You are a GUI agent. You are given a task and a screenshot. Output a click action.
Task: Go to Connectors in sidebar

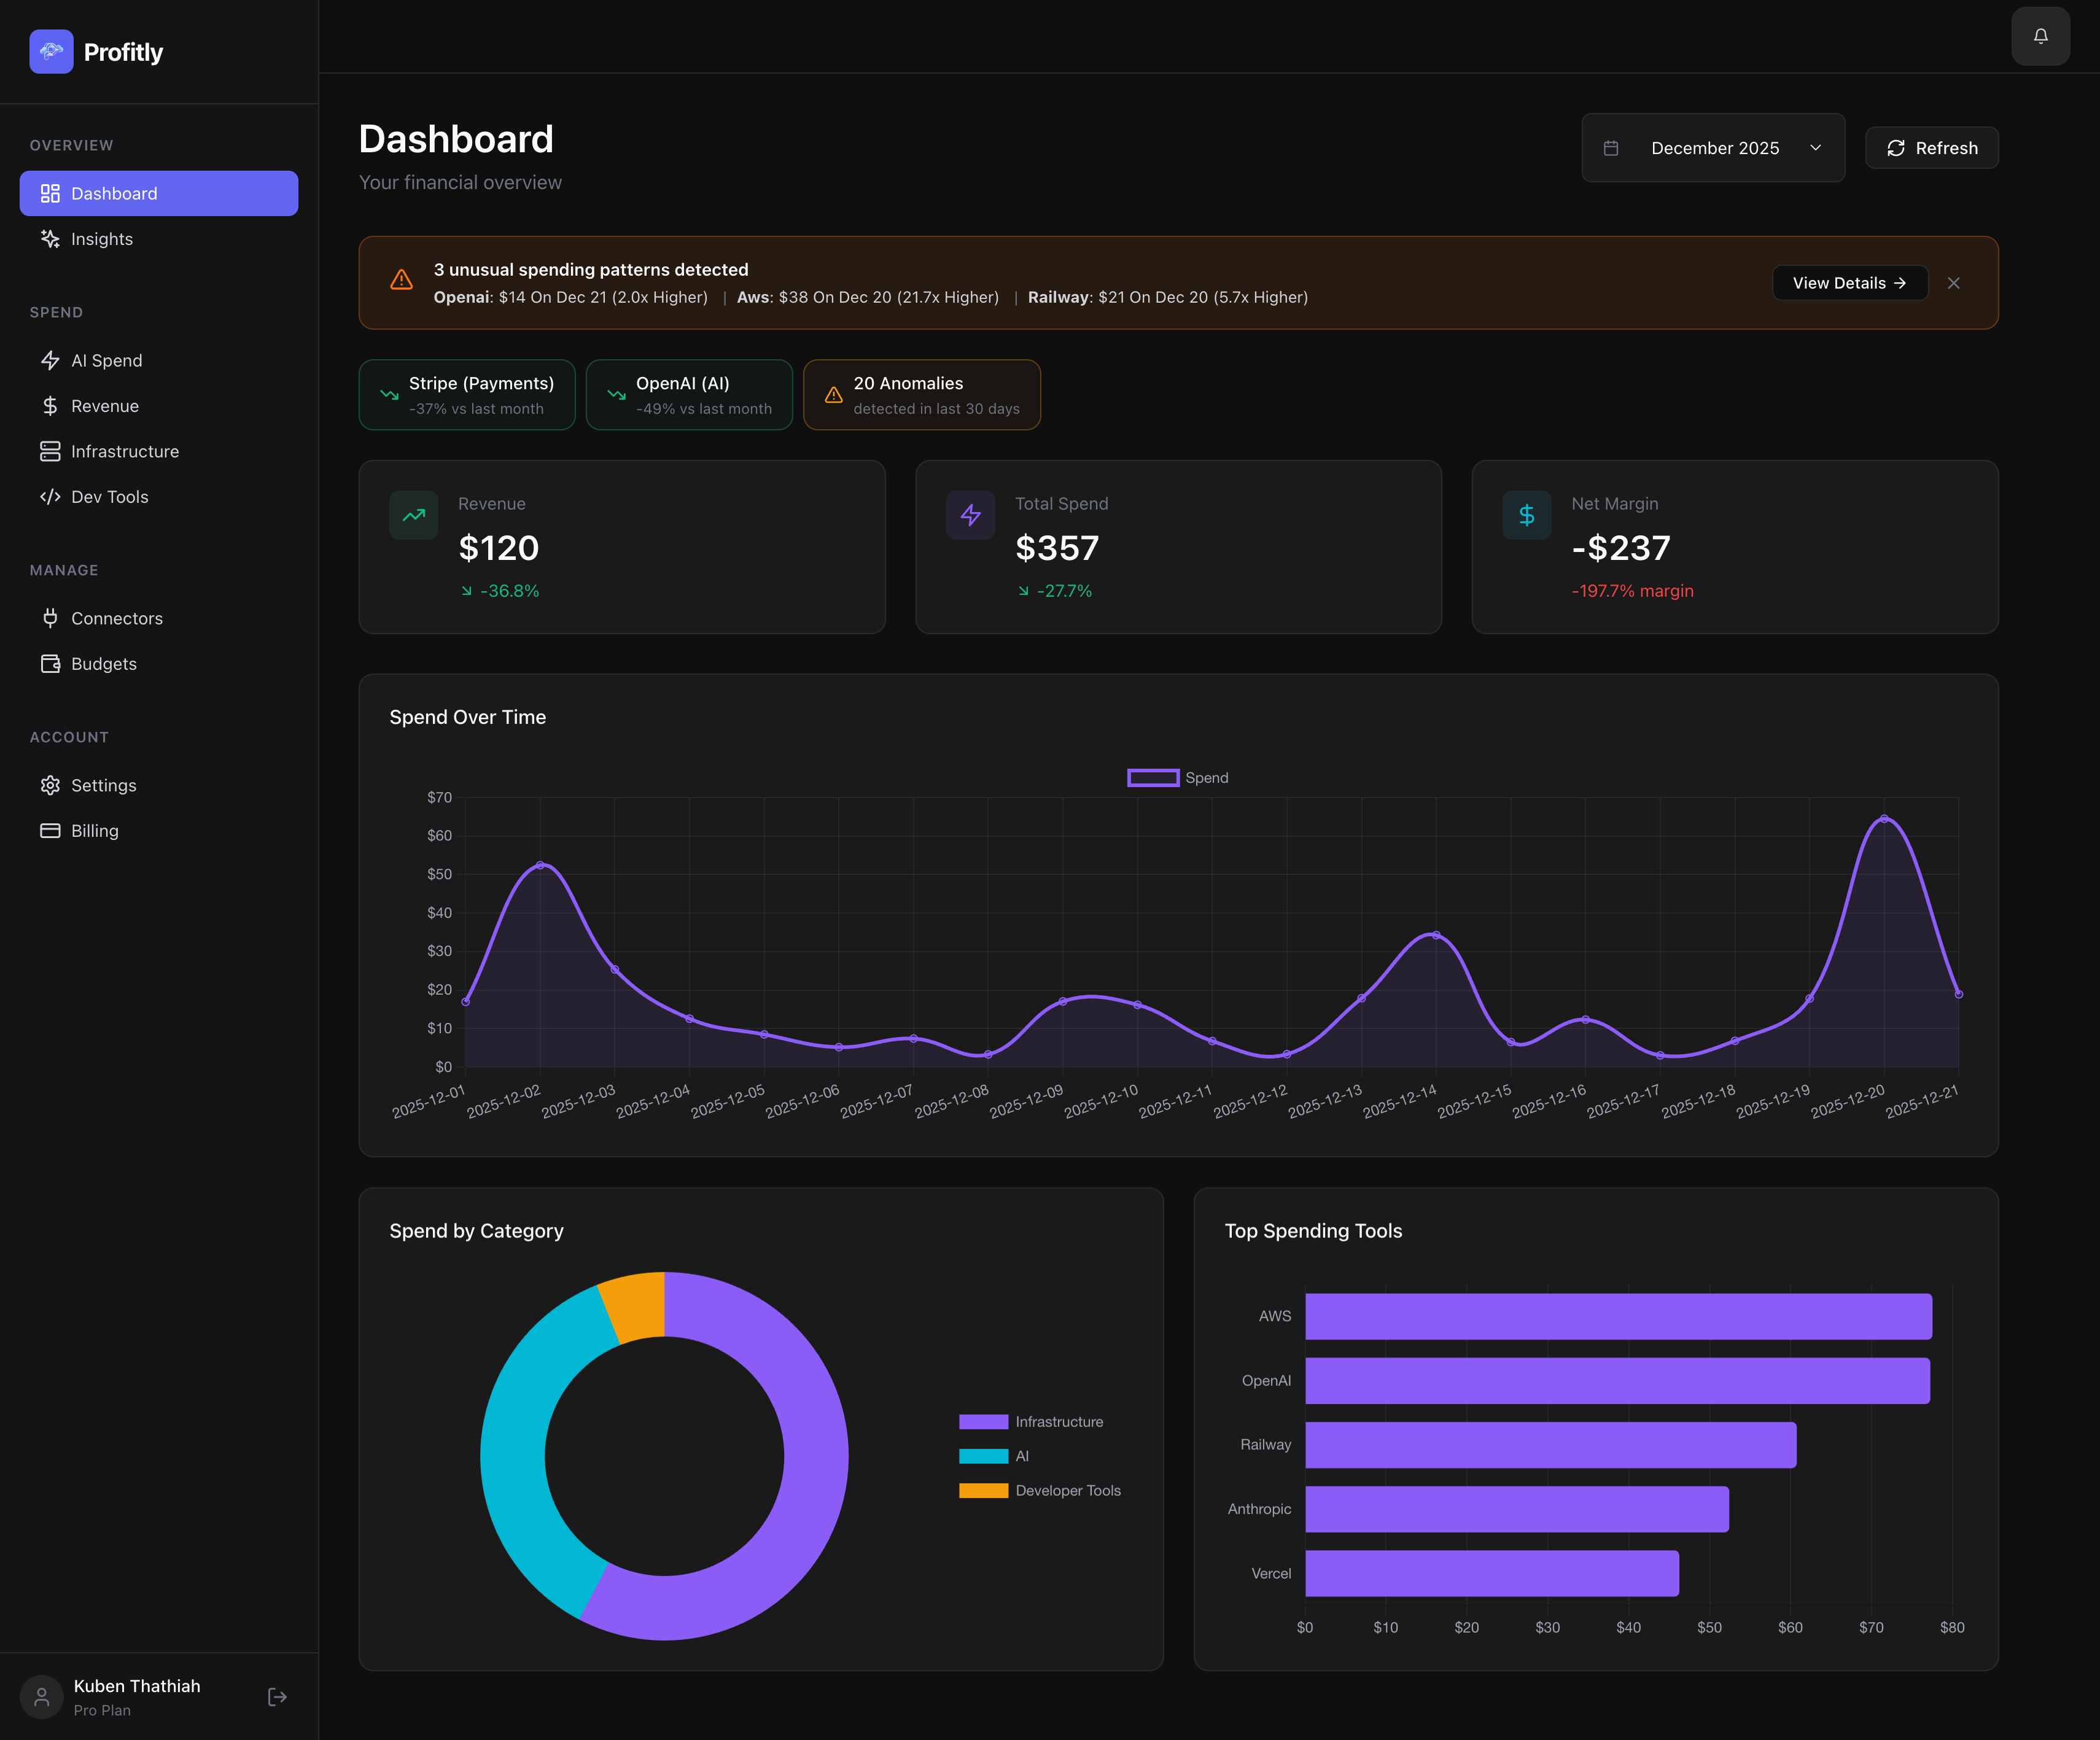[x=116, y=618]
